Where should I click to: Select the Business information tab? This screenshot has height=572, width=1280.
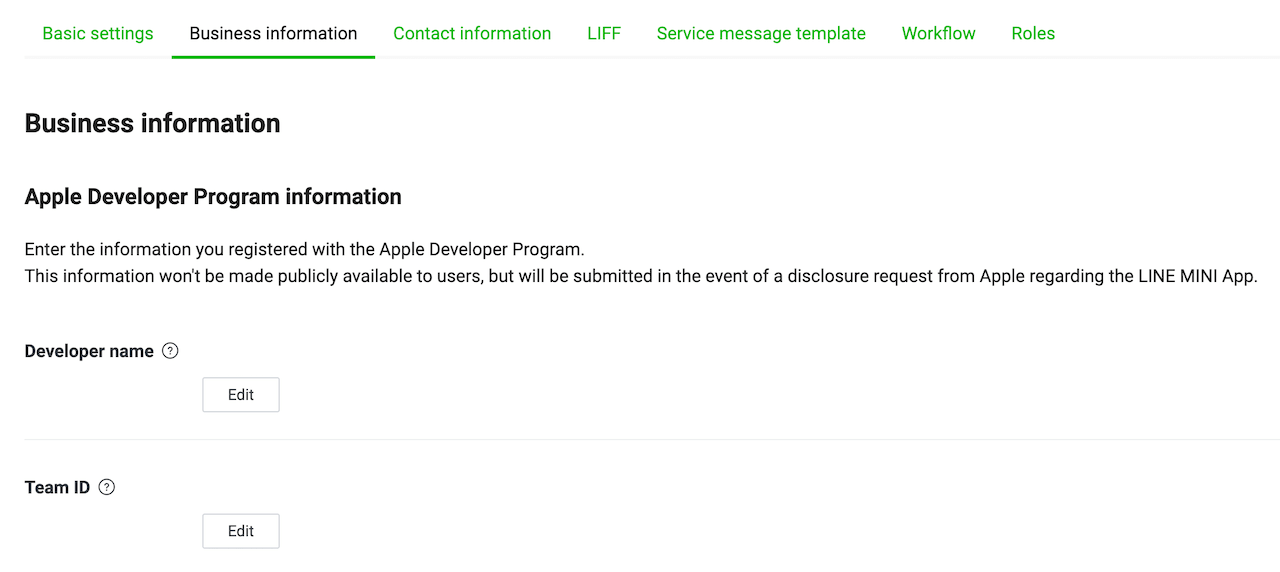pyautogui.click(x=273, y=33)
